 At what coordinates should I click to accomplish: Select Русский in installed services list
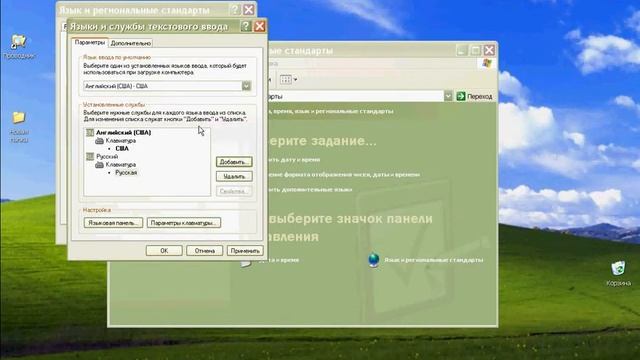[x=107, y=157]
